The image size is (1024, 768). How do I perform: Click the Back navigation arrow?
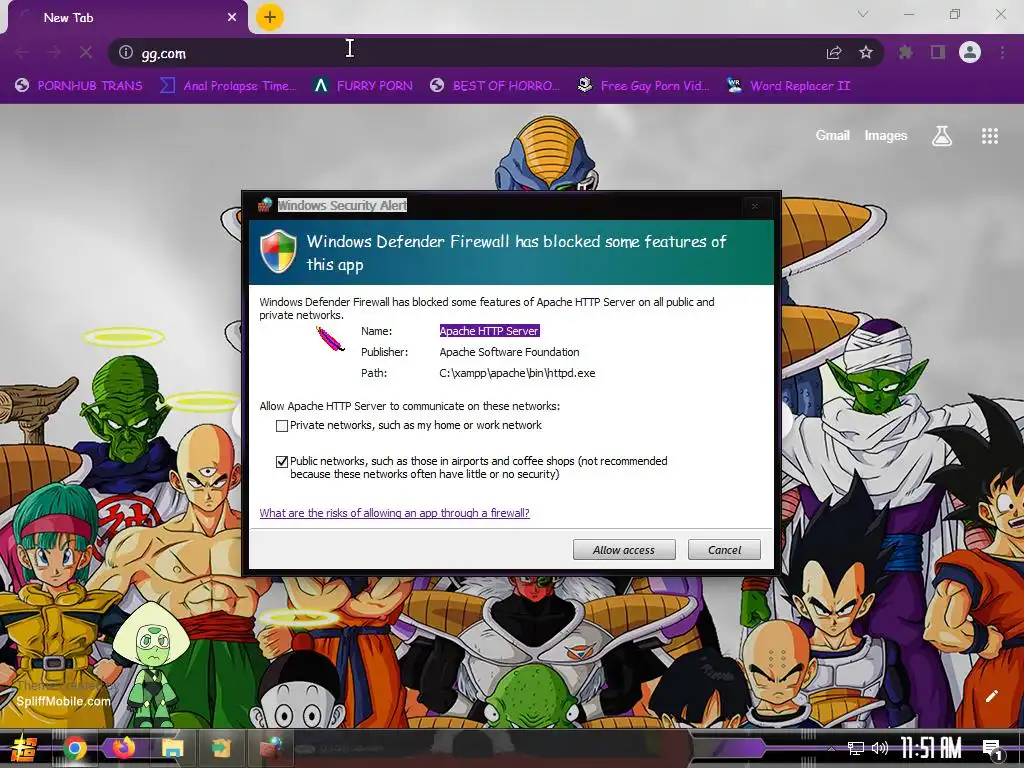(22, 52)
